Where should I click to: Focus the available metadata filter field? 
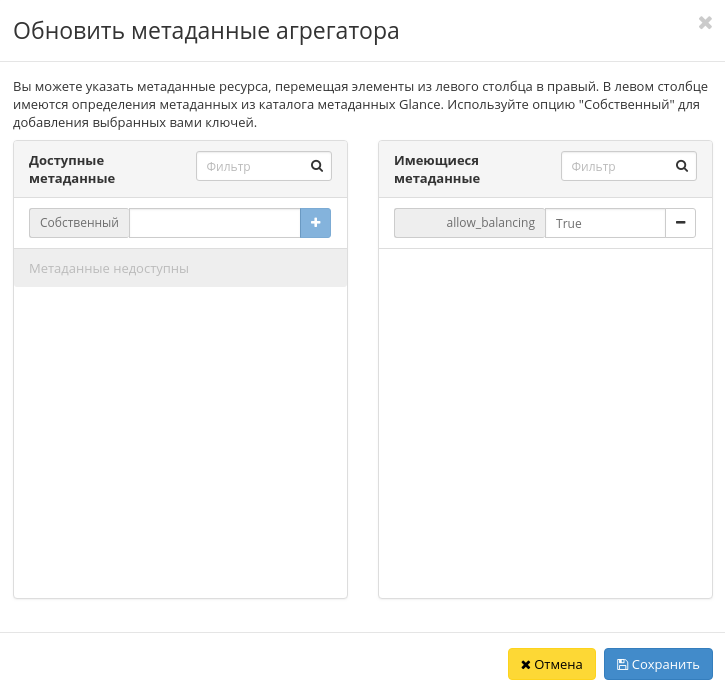pyautogui.click(x=250, y=167)
